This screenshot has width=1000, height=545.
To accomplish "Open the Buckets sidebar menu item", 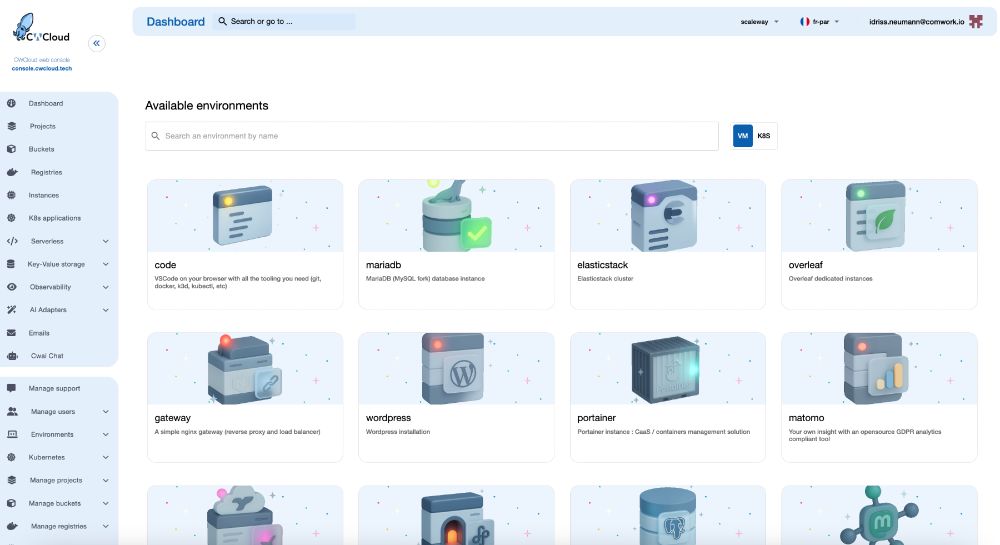I will pos(58,149).
